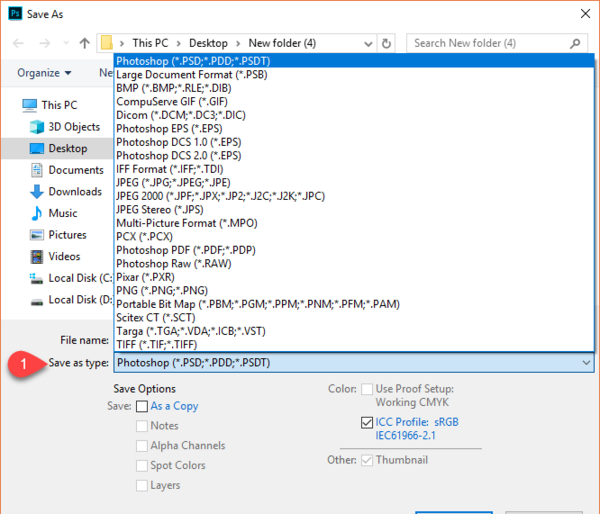Uncheck the ICC Profile sRGB checkbox
This screenshot has width=600, height=514.
[x=367, y=423]
